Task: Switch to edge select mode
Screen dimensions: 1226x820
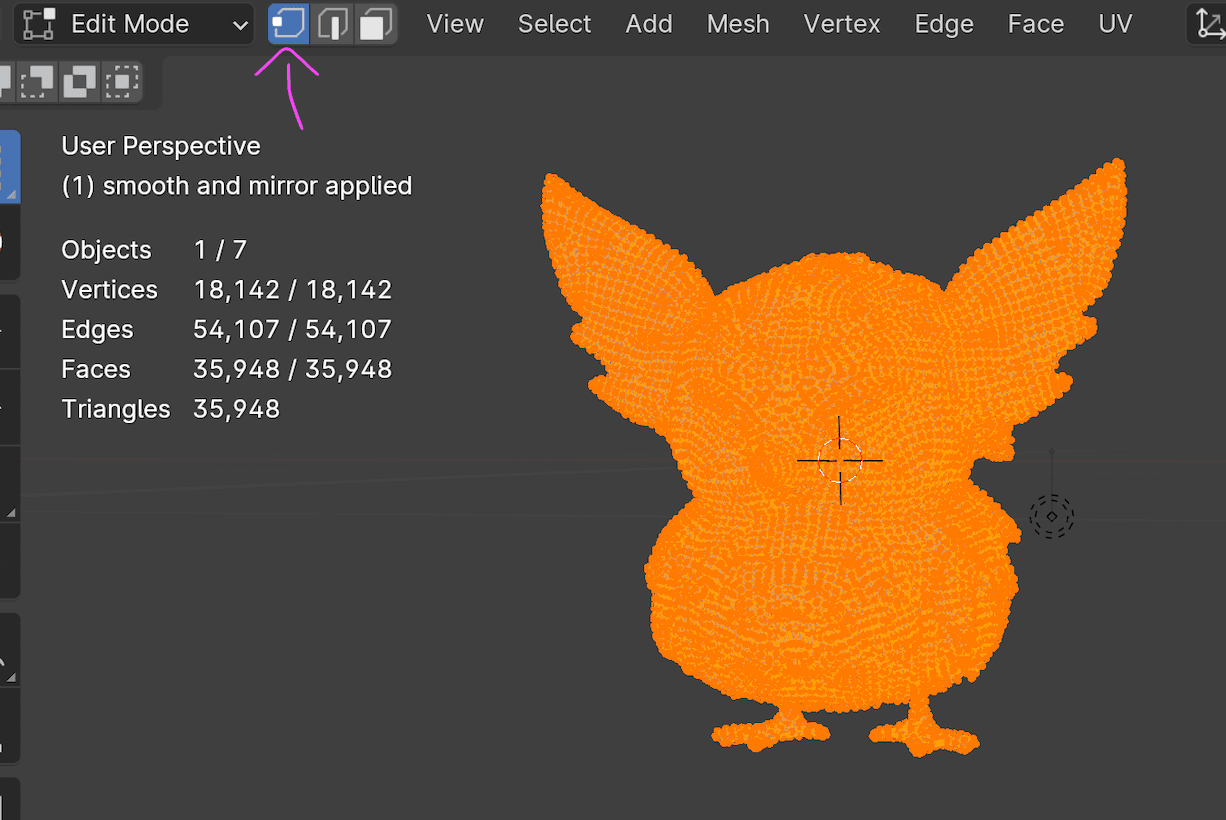Action: click(332, 24)
